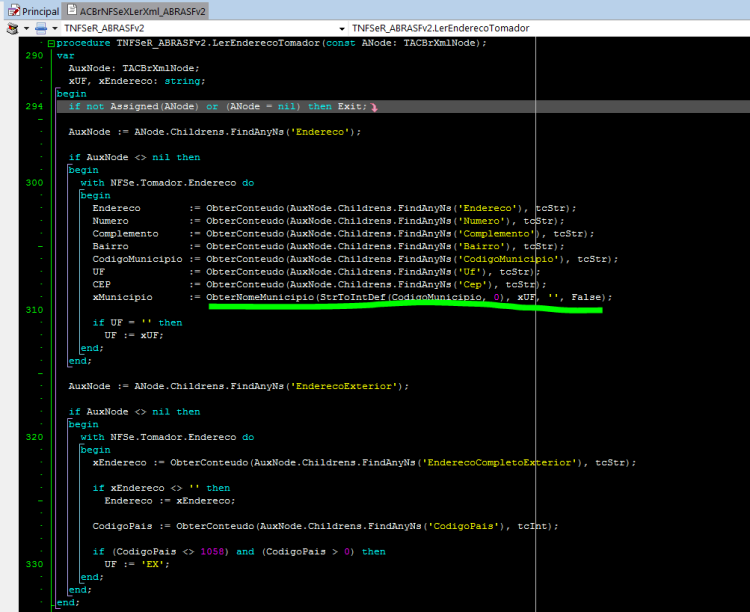Expand the TNFSeR_ABRASFv2 class combo box arrow

342,29
